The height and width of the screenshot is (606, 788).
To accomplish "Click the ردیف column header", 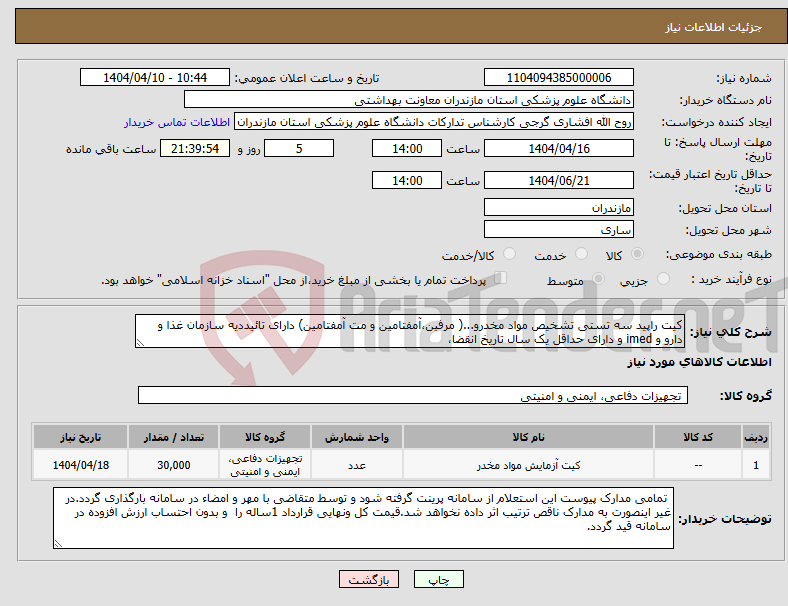I will coord(756,437).
